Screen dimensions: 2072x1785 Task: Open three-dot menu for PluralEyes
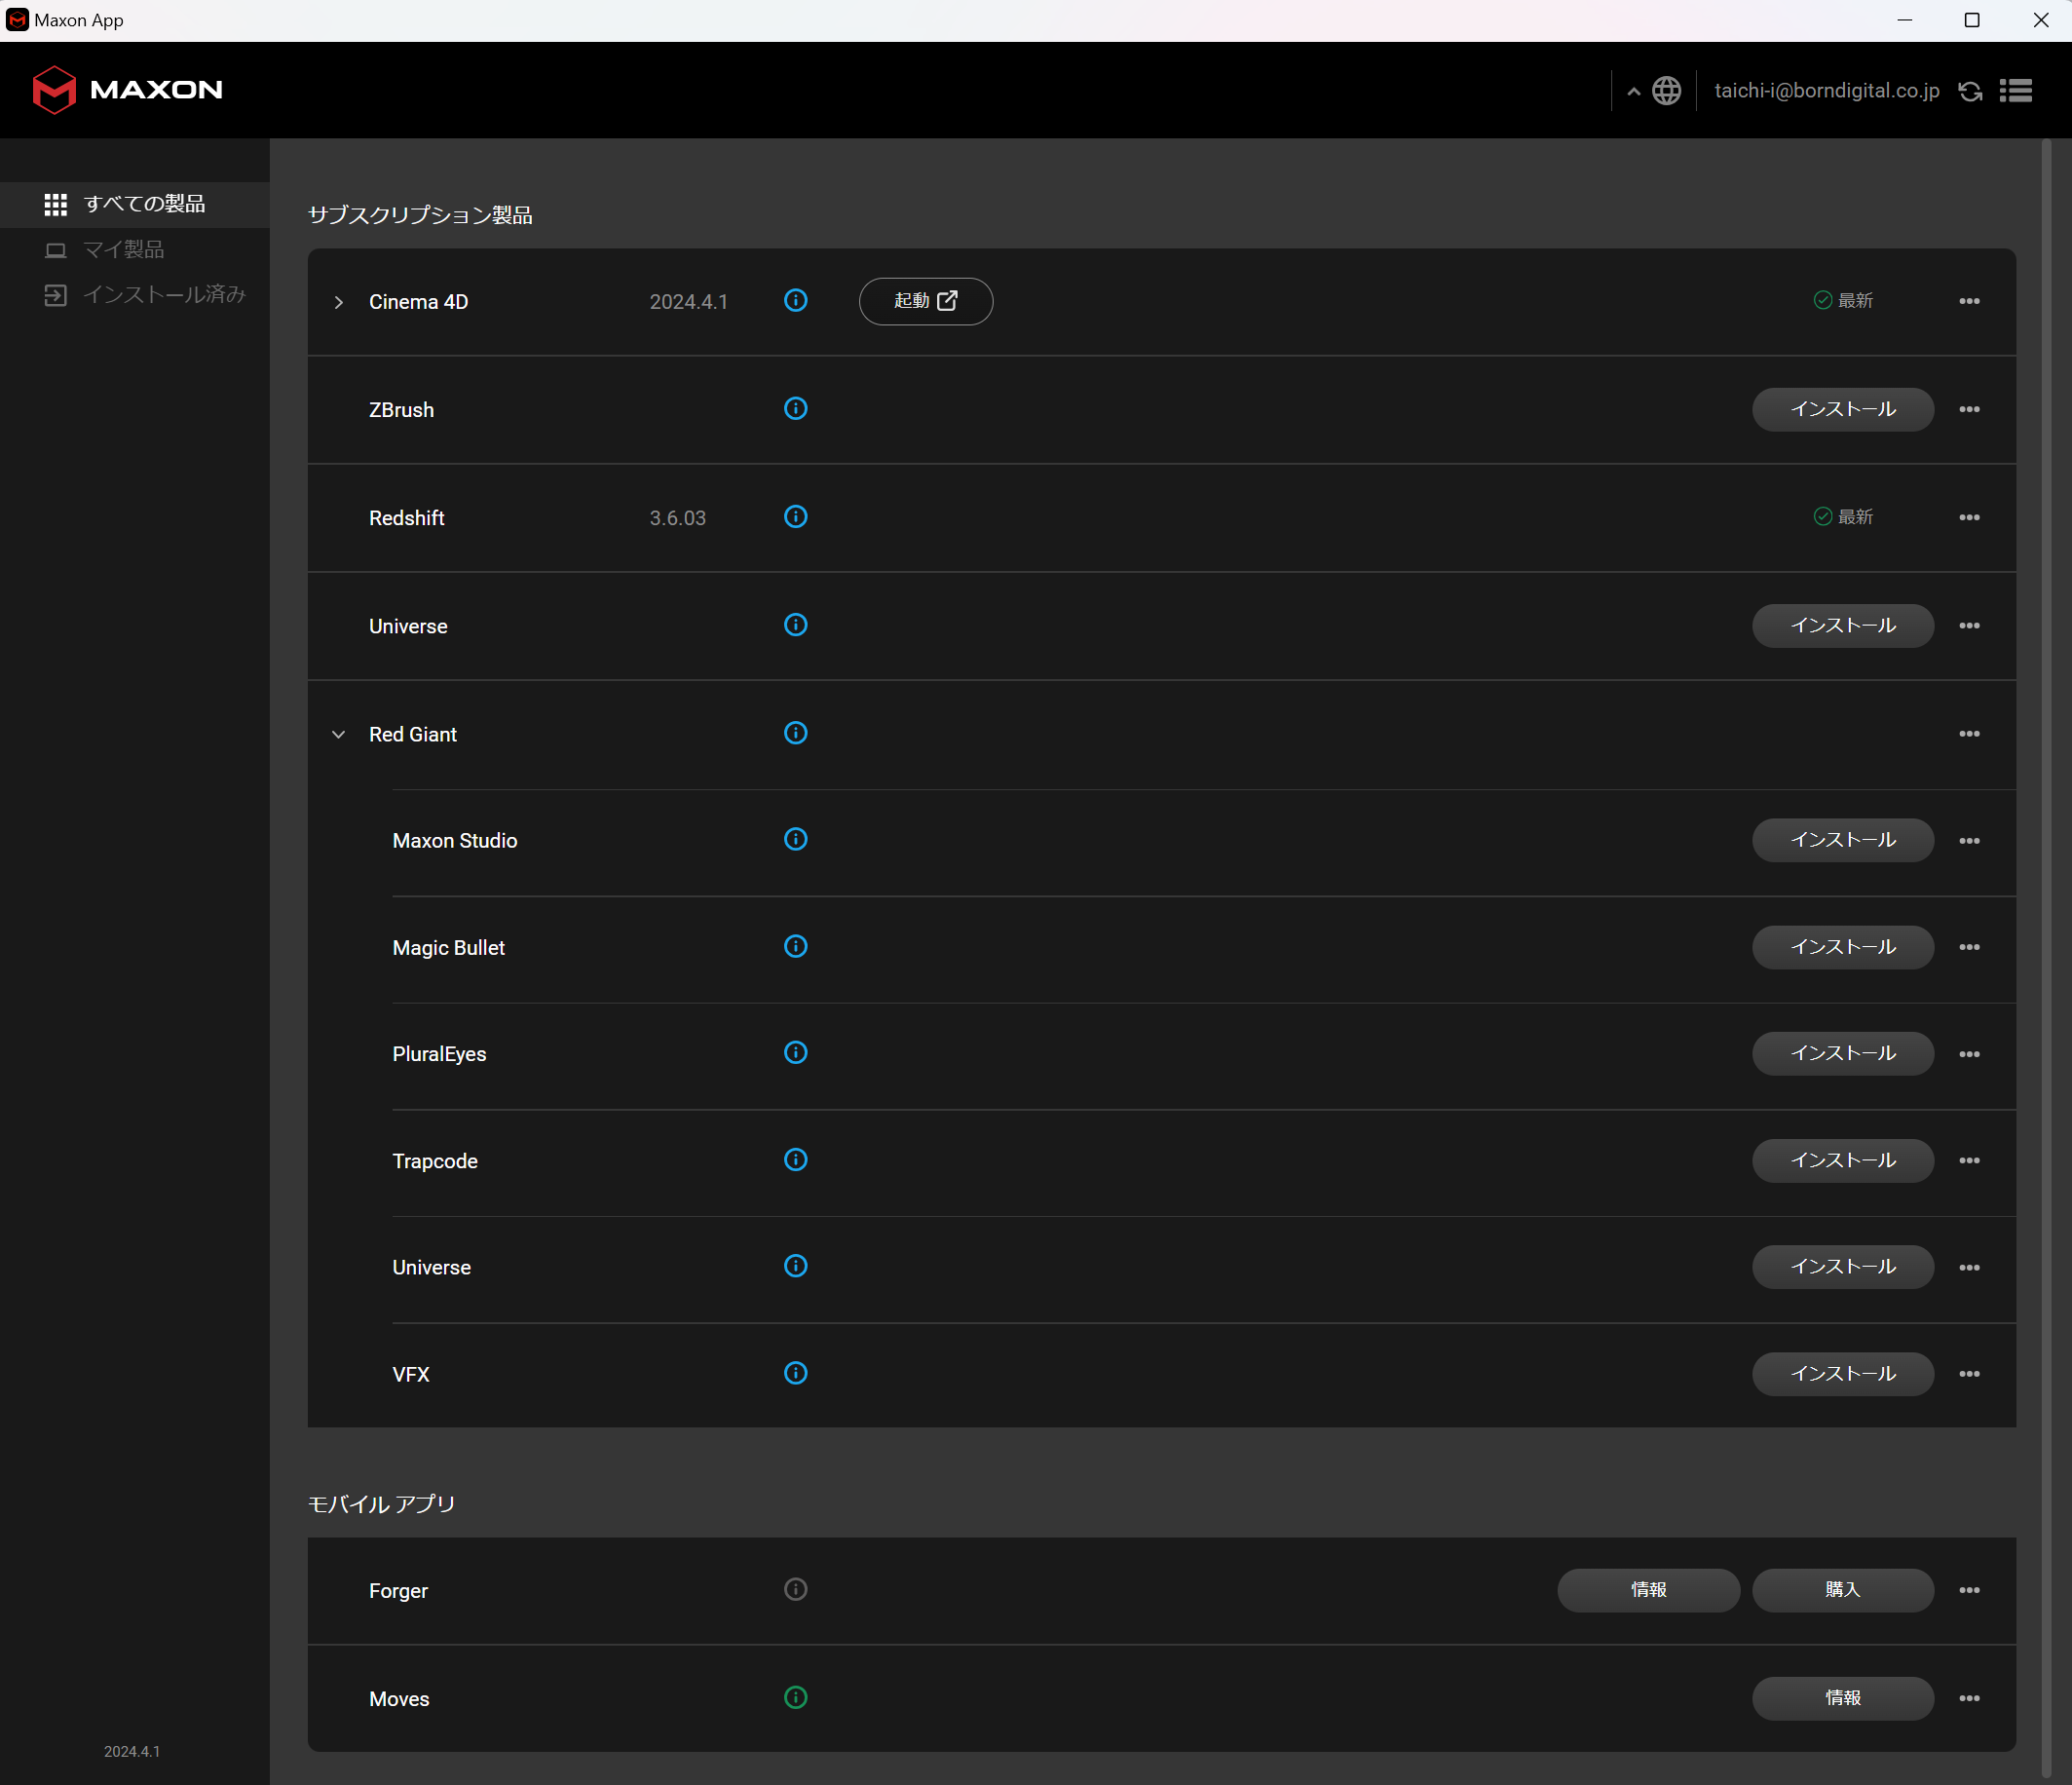(x=1969, y=1054)
